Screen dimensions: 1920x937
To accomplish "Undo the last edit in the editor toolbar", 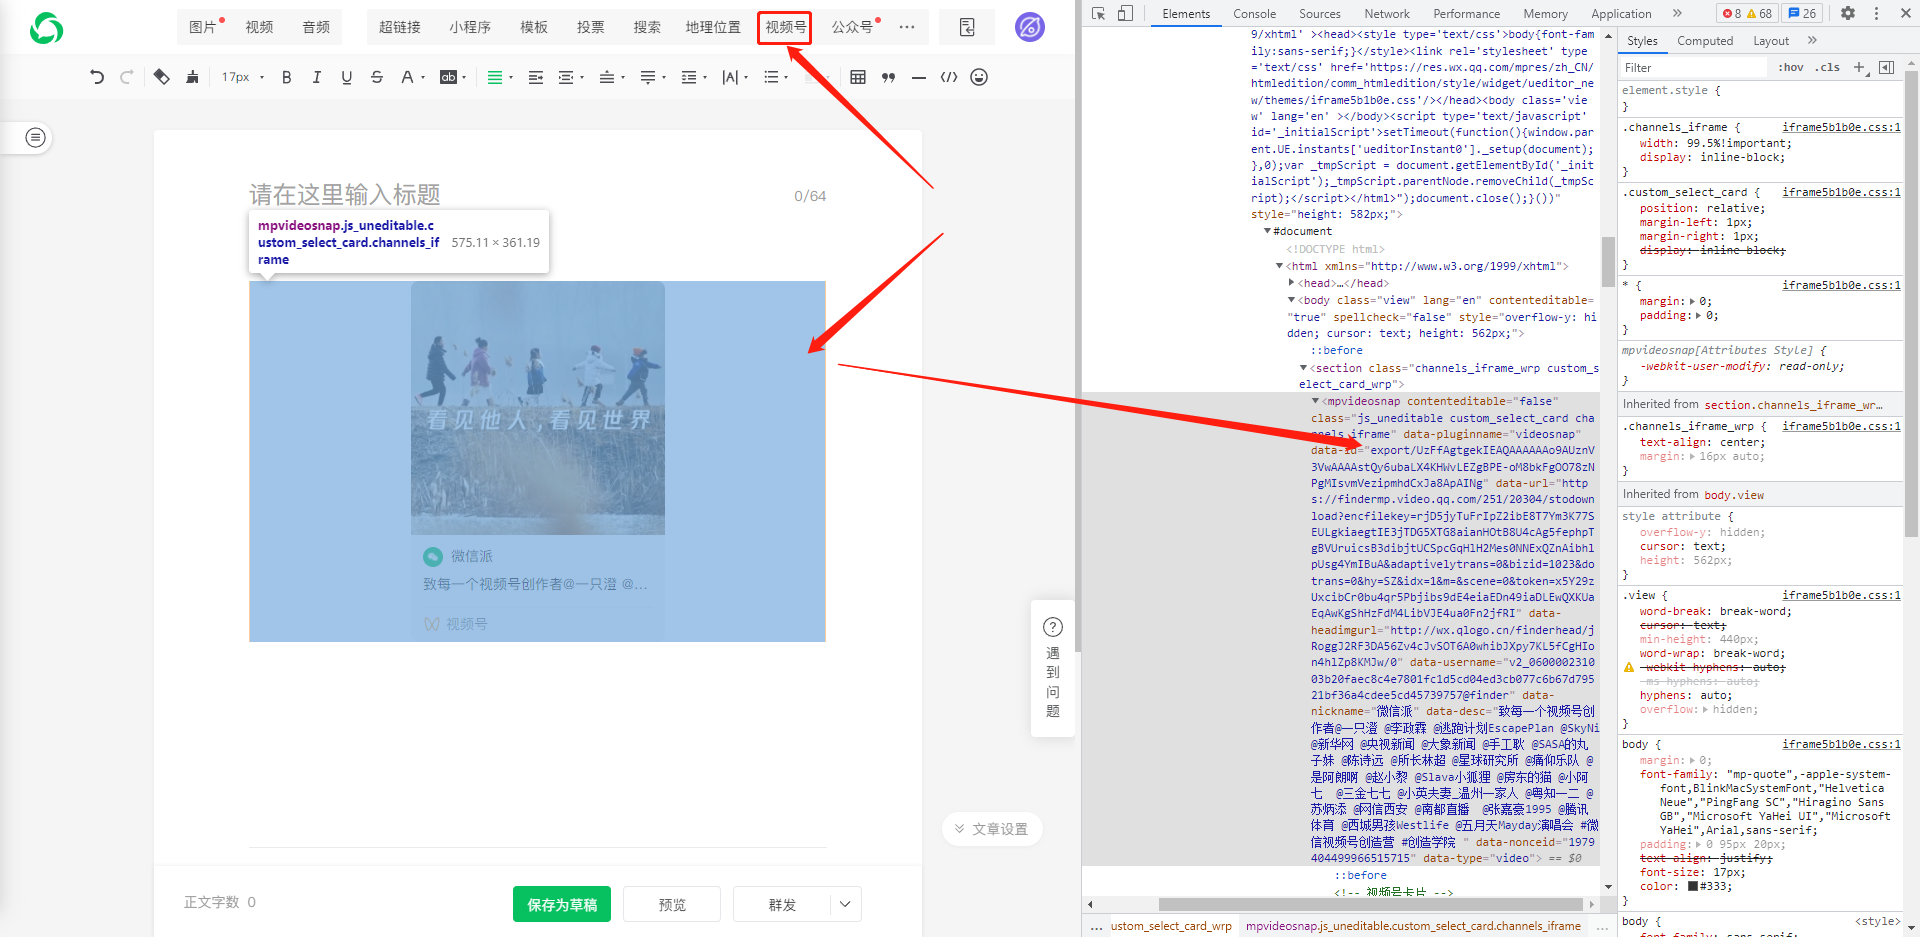I will point(97,77).
